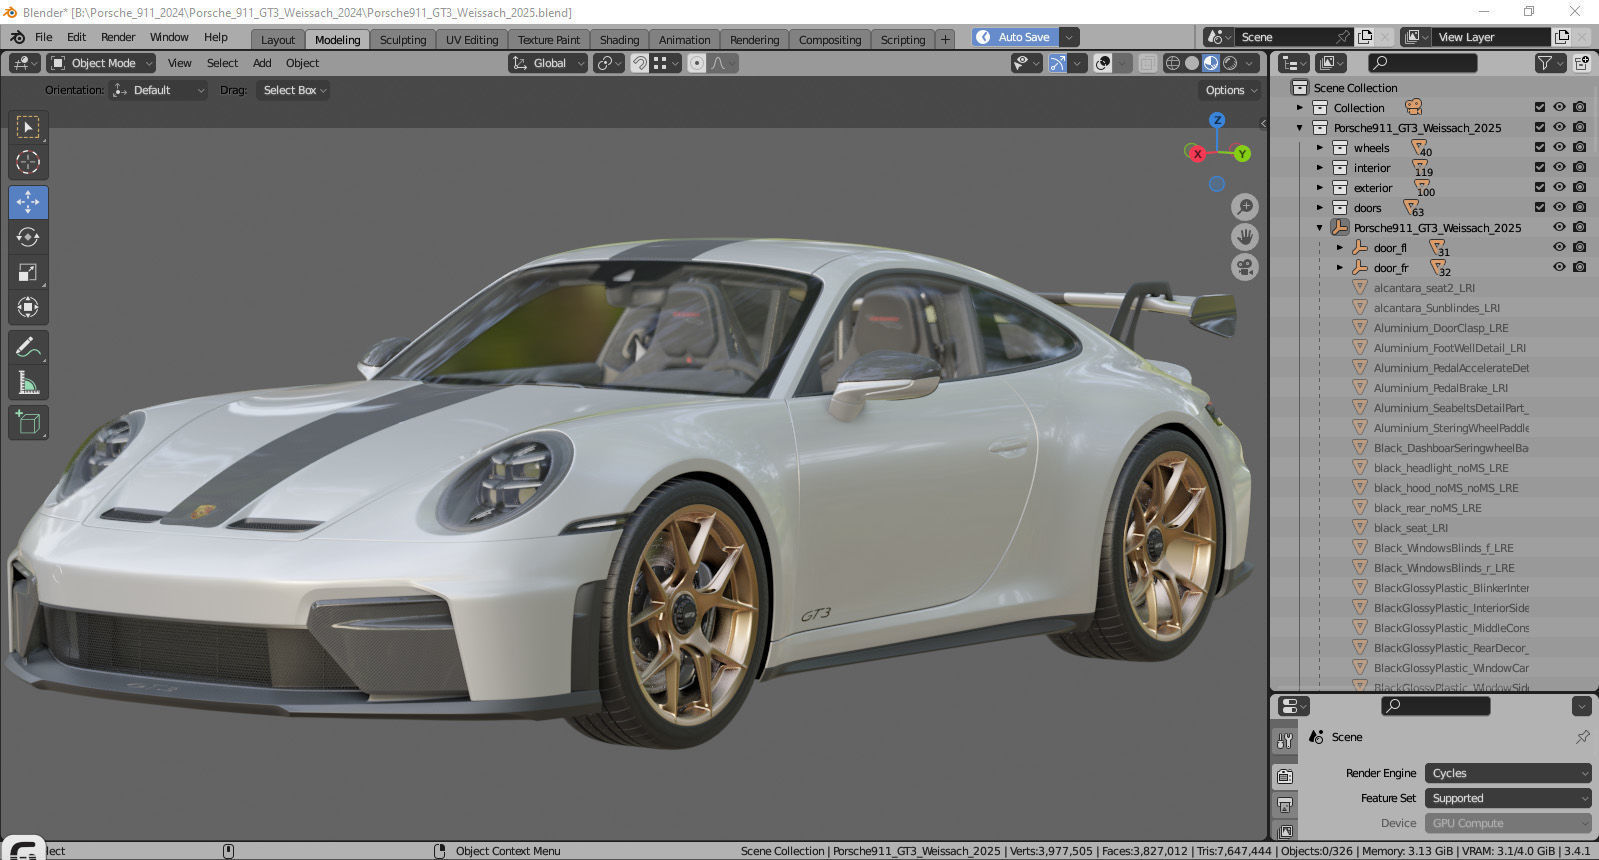Select the Add Cube tool

[28, 422]
